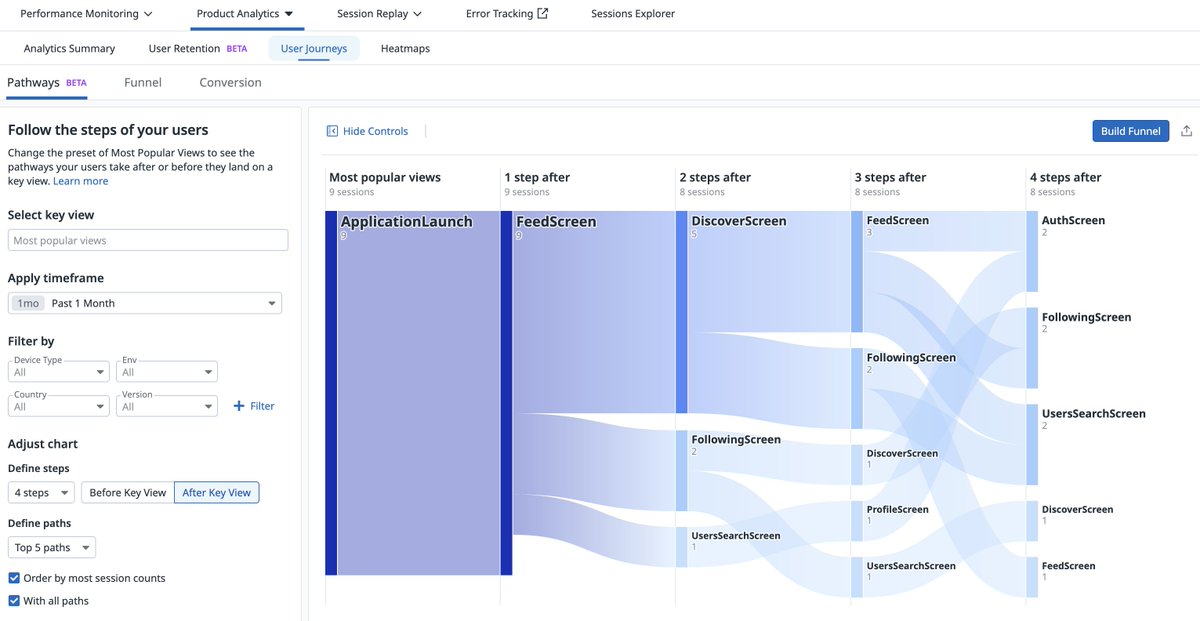Open Performance Monitoring menu
This screenshot has width=1200, height=621.
tap(86, 14)
